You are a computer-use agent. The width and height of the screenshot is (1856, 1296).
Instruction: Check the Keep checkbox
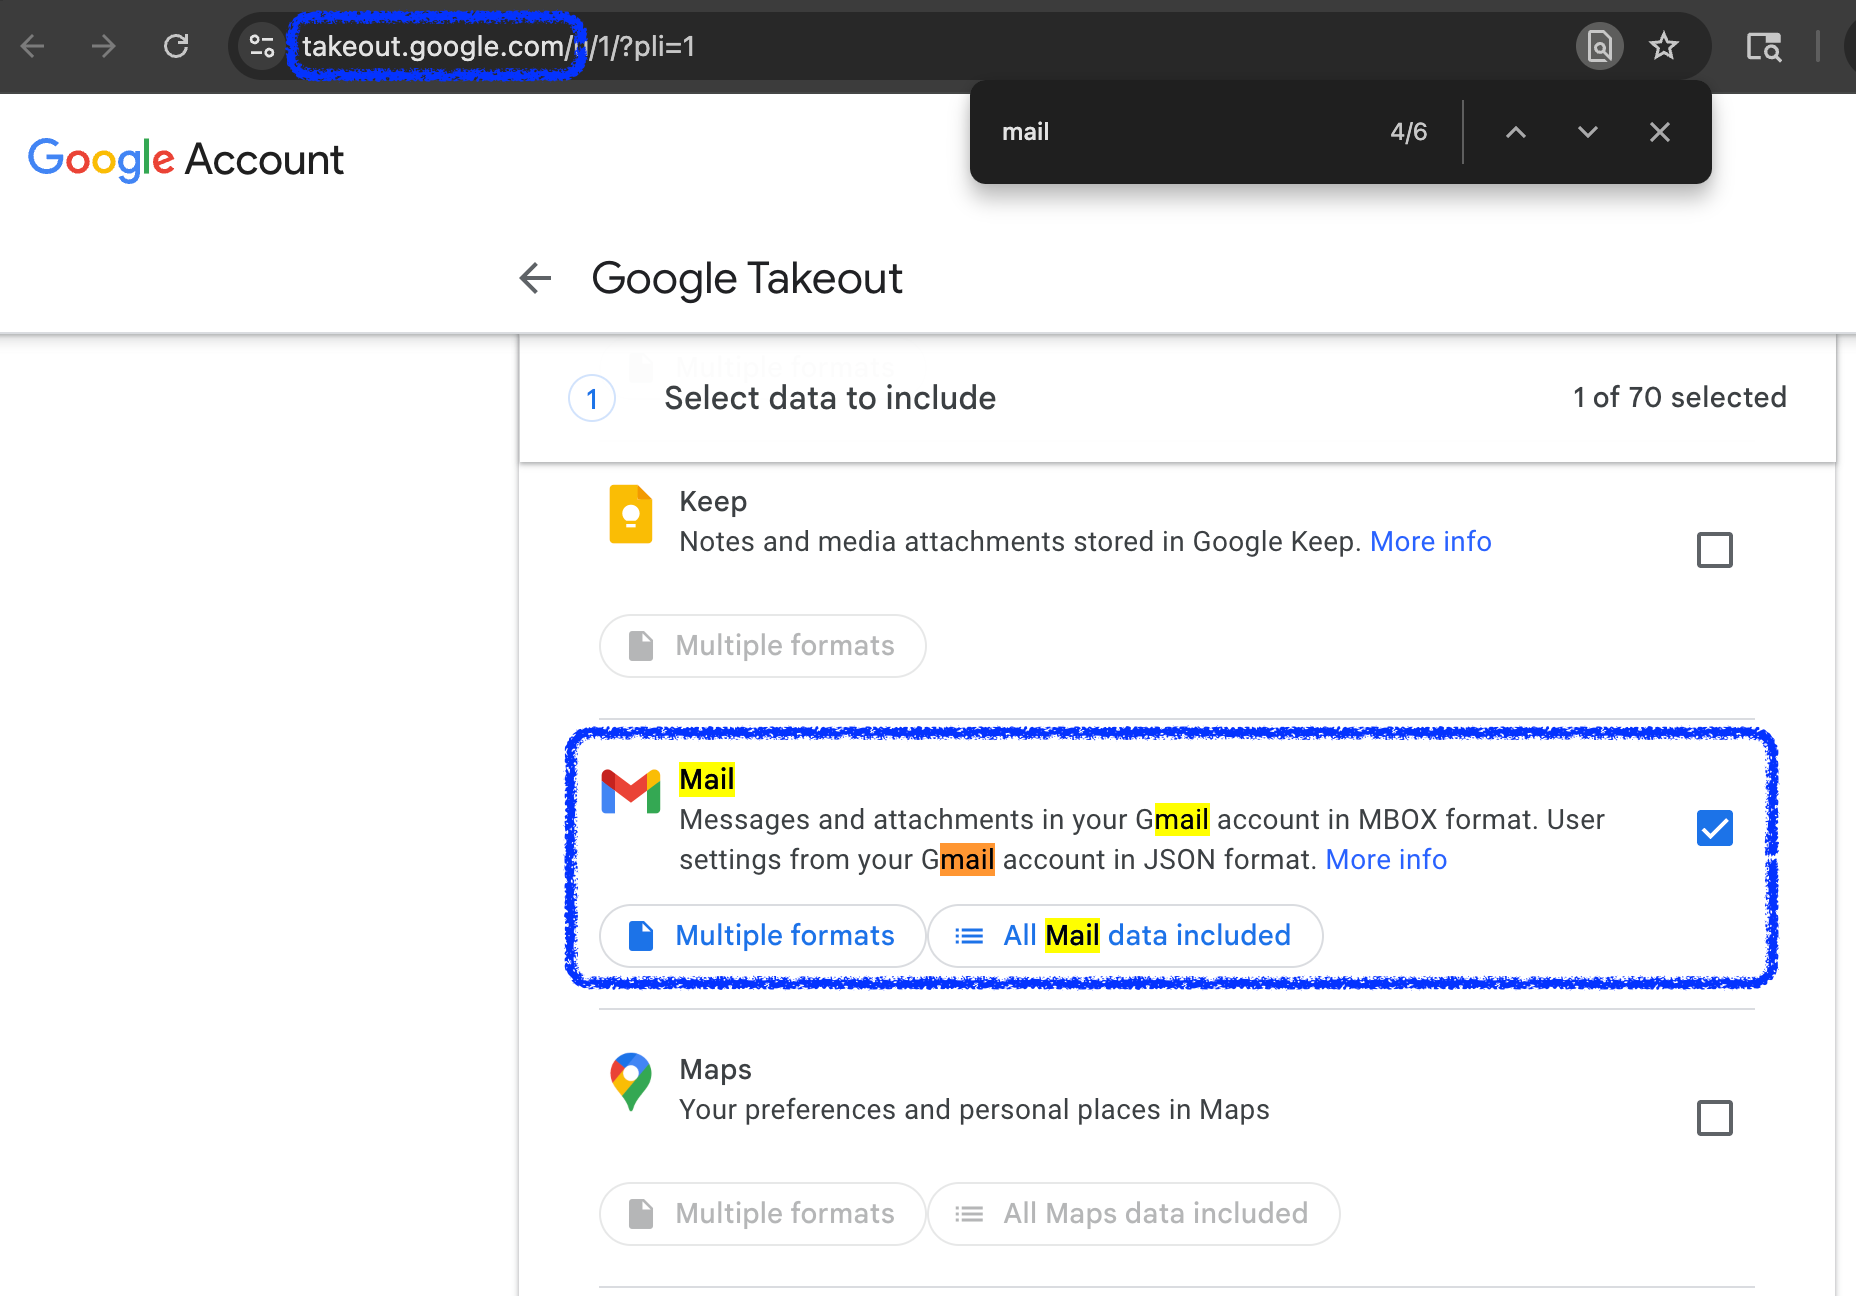pyautogui.click(x=1715, y=550)
